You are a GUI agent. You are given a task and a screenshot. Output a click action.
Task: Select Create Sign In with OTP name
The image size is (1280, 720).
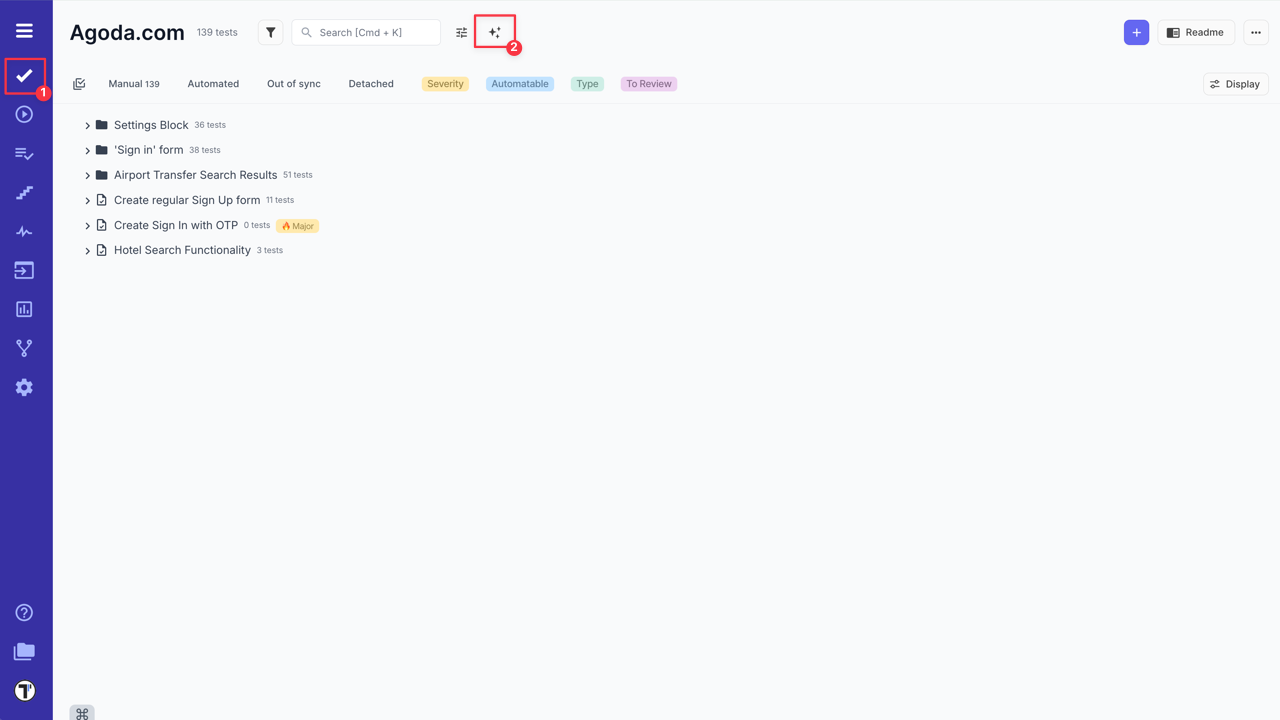pos(176,225)
